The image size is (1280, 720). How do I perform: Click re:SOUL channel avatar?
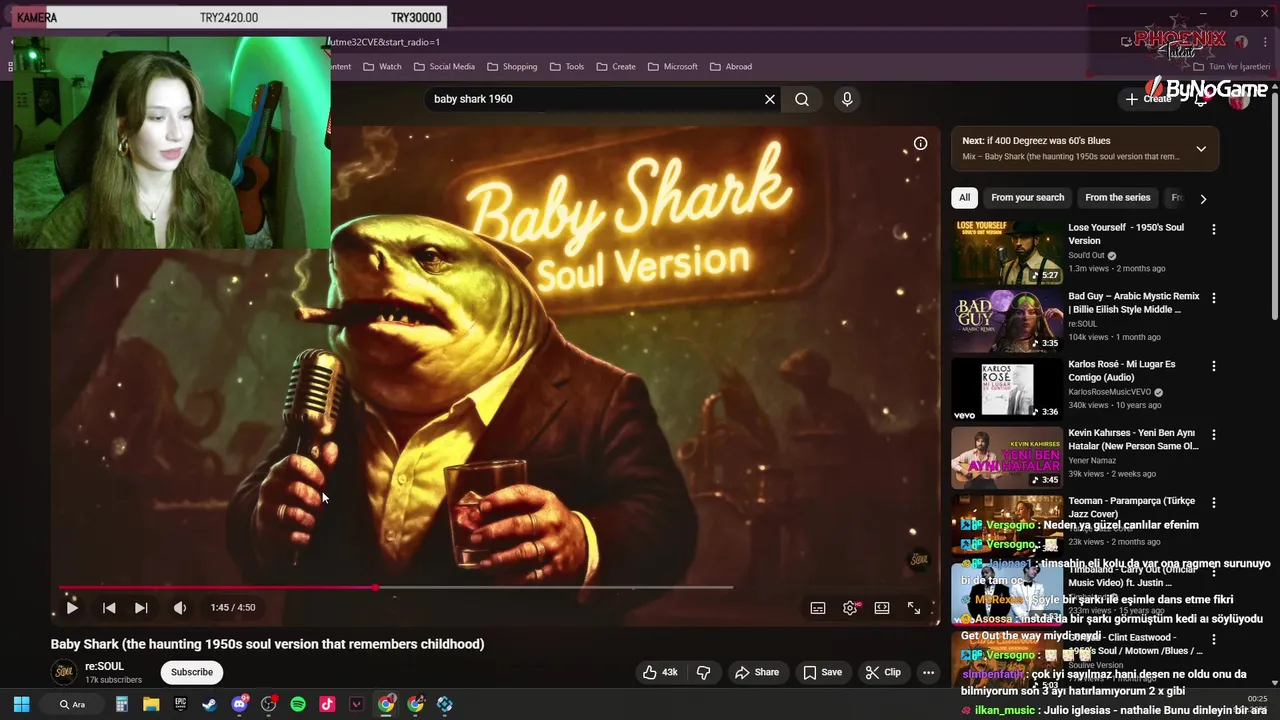pos(64,672)
